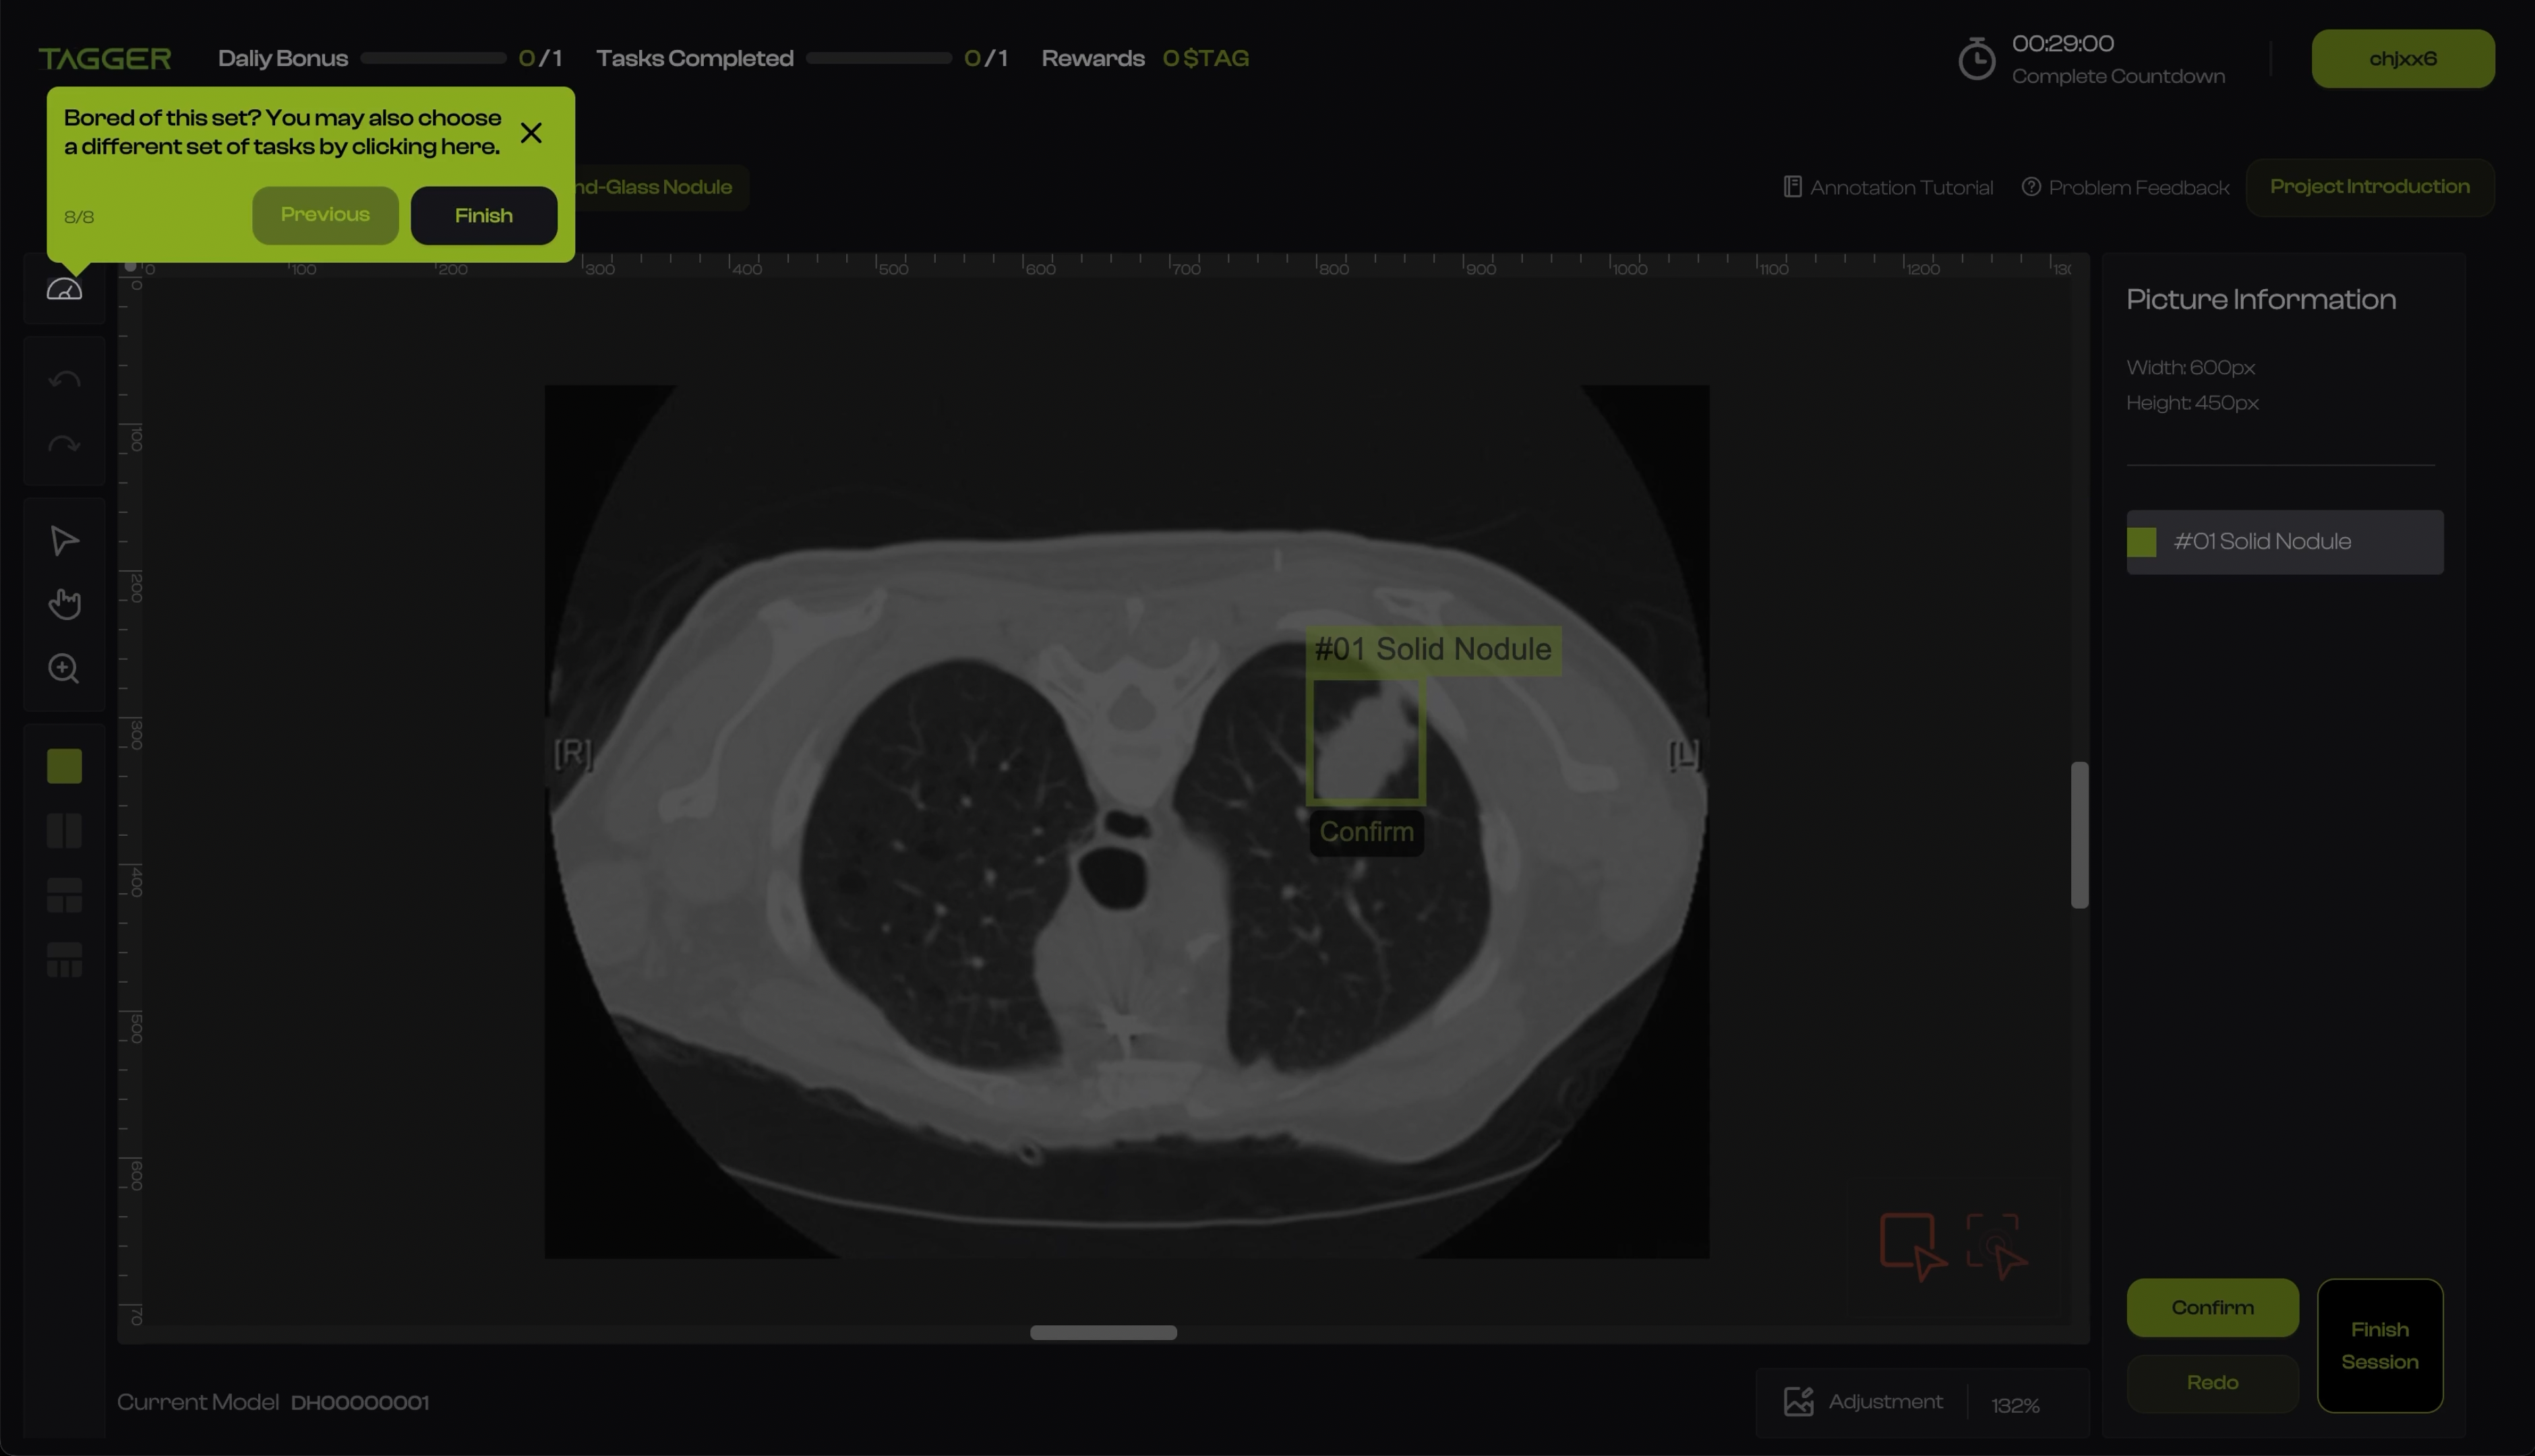
Task: Choose the single-pane layout icon
Action: tap(64, 767)
